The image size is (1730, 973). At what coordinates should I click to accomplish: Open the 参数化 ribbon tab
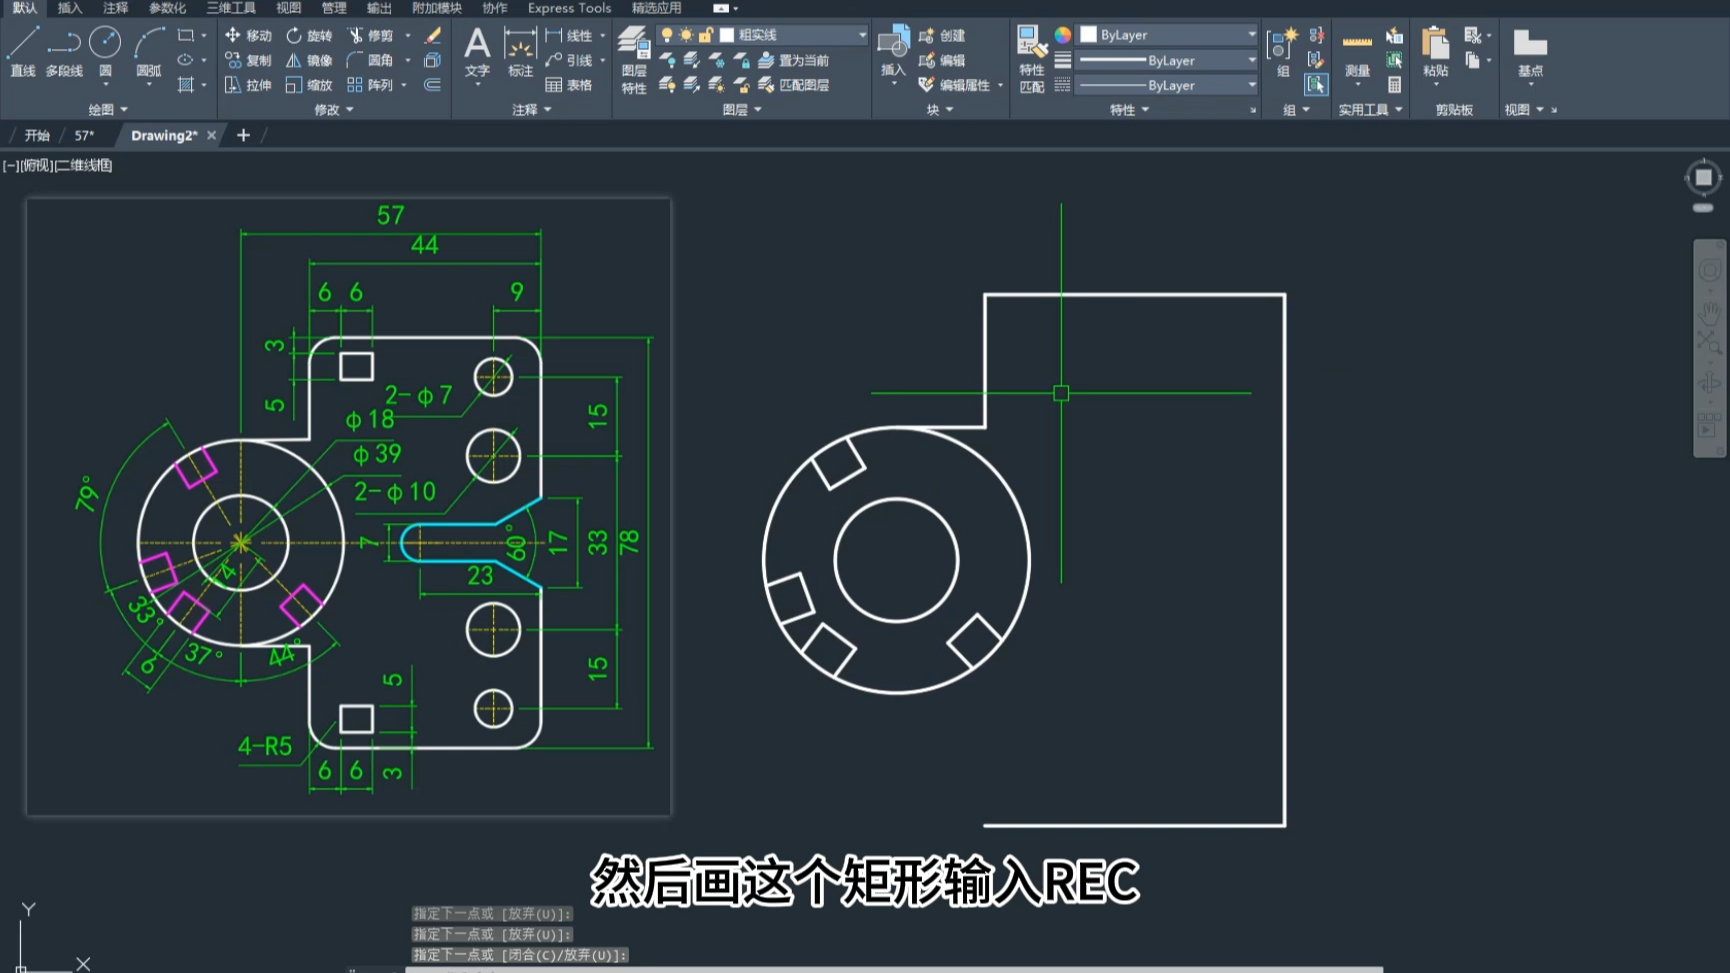[x=167, y=8]
